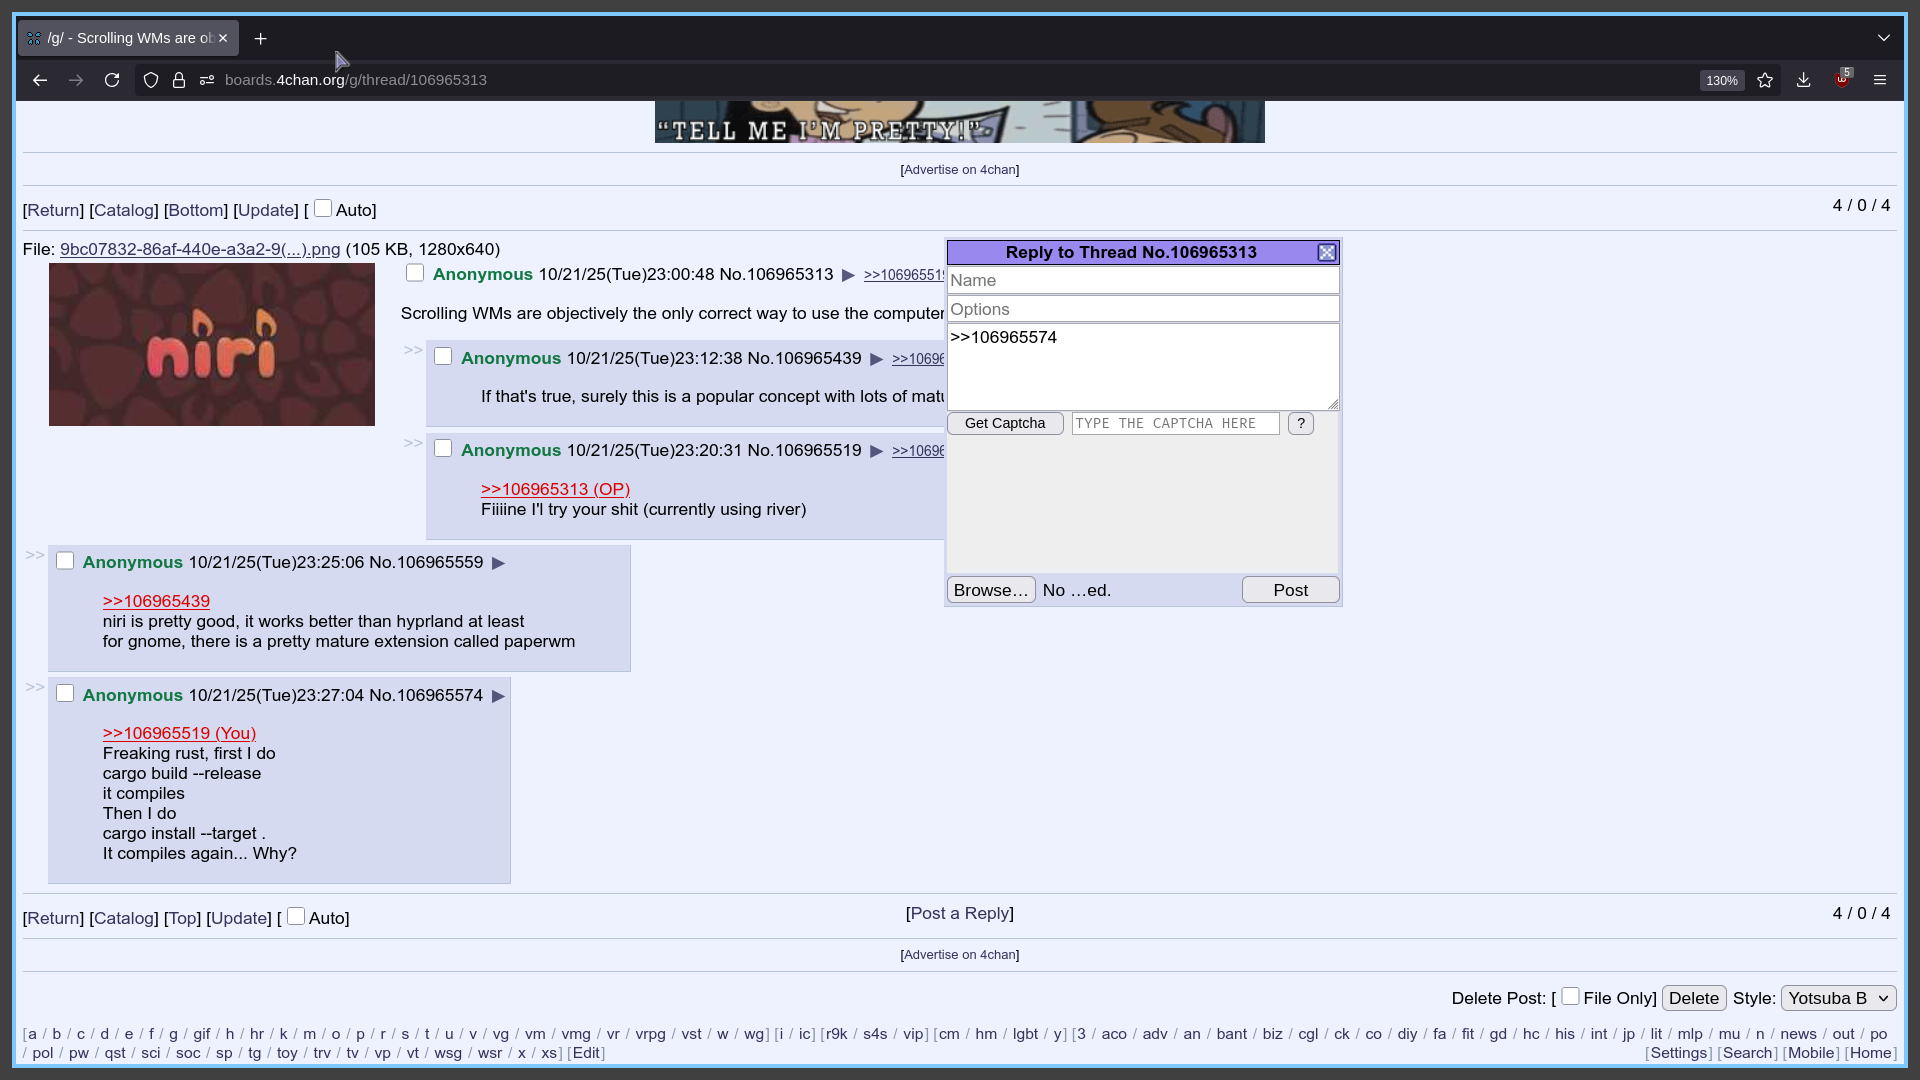
Task: Bookmark page with star icon
Action: click(x=1765, y=80)
